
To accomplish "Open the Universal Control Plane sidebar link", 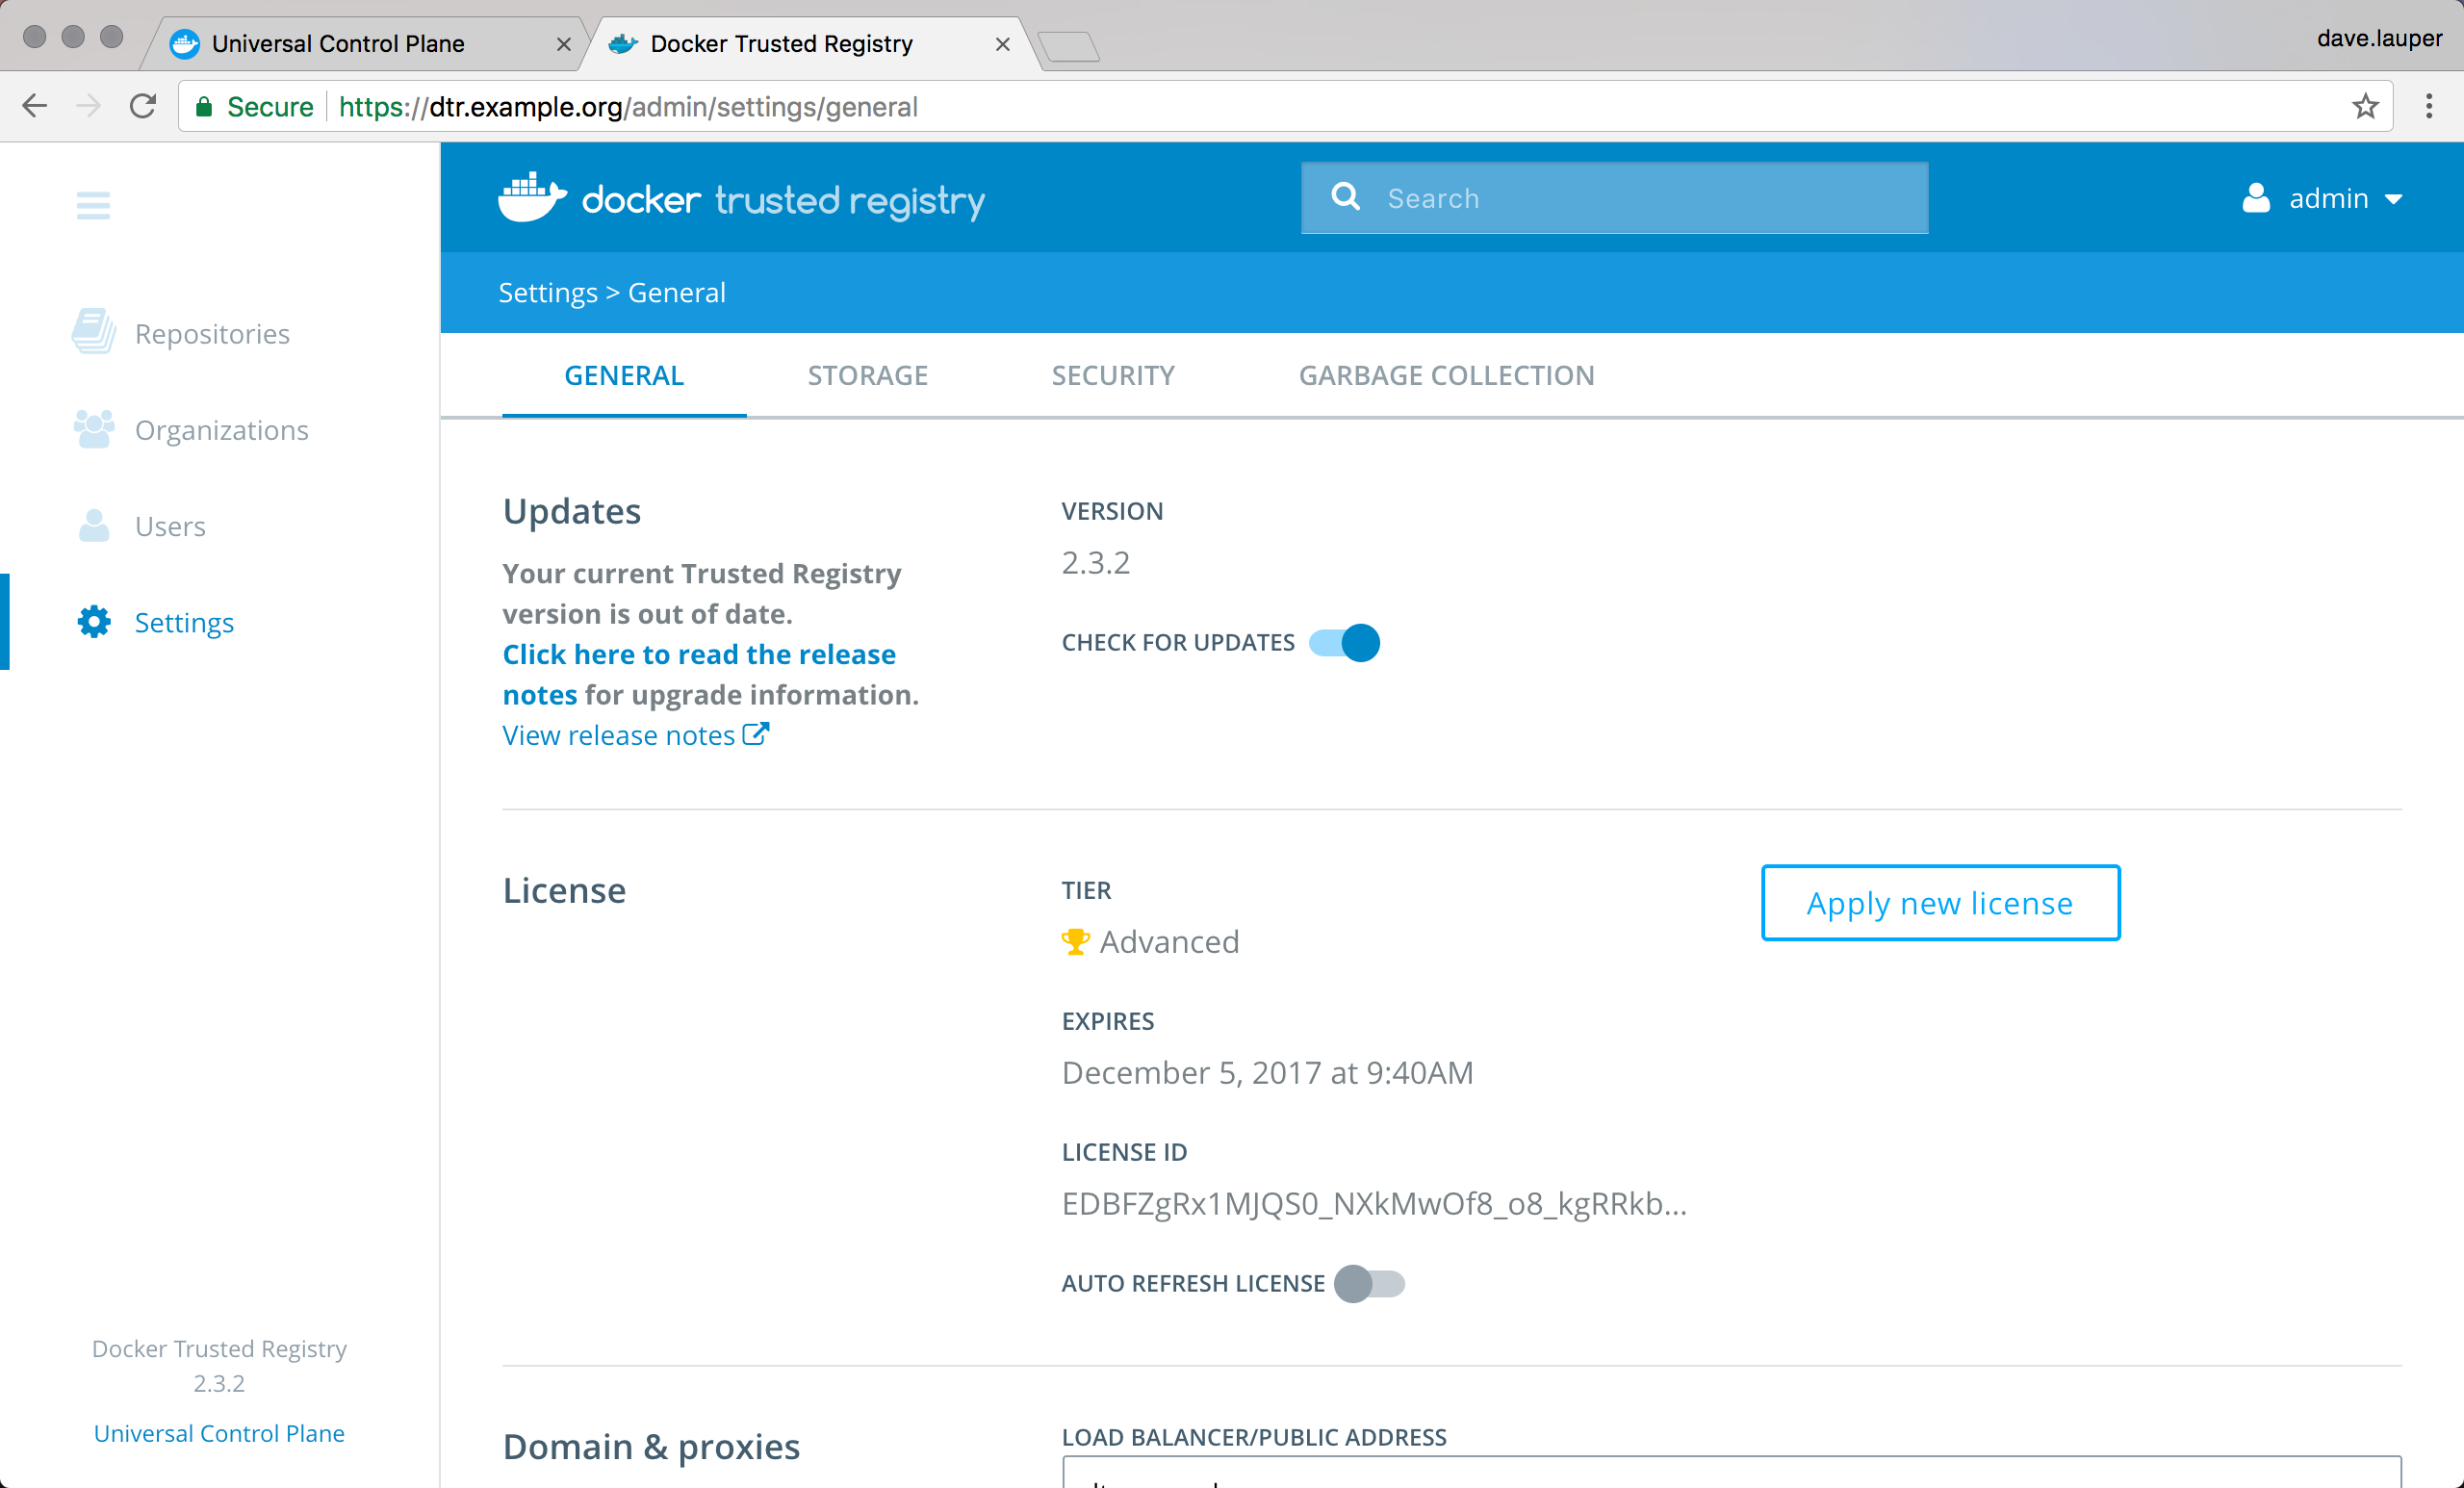I will point(218,1433).
